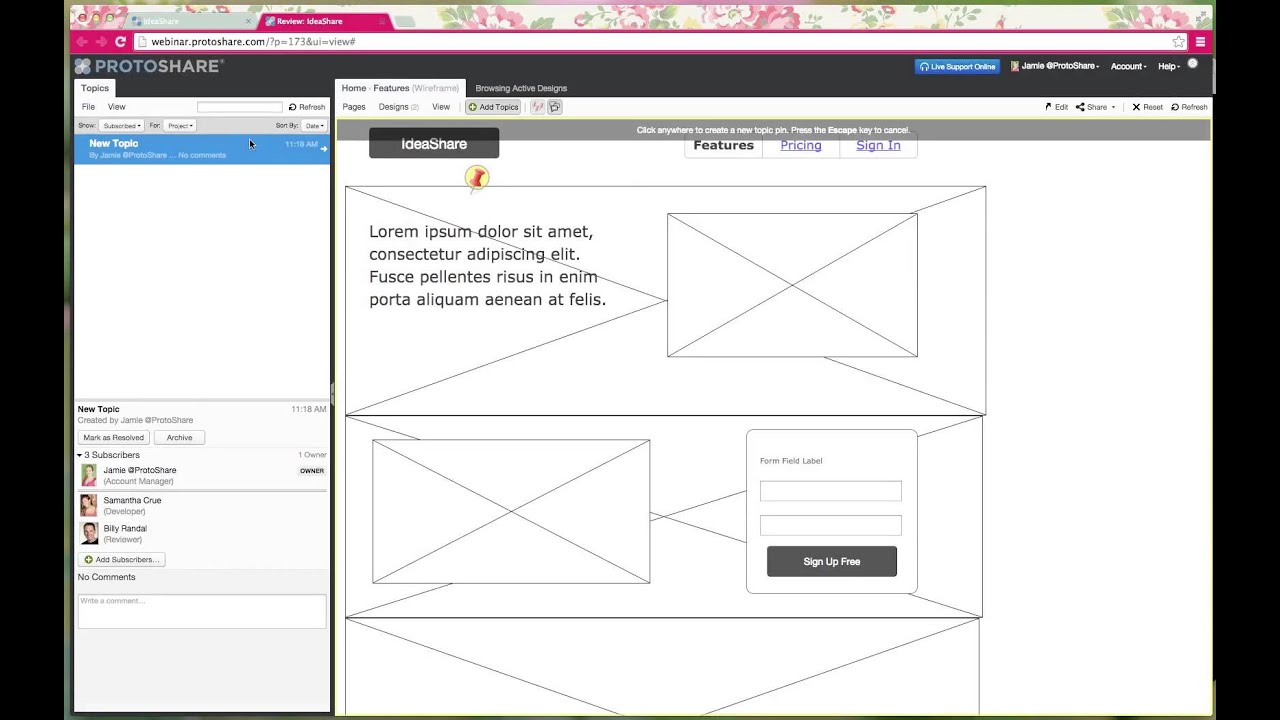Open the Account dropdown menu
This screenshot has height=720, width=1280.
pos(1128,66)
